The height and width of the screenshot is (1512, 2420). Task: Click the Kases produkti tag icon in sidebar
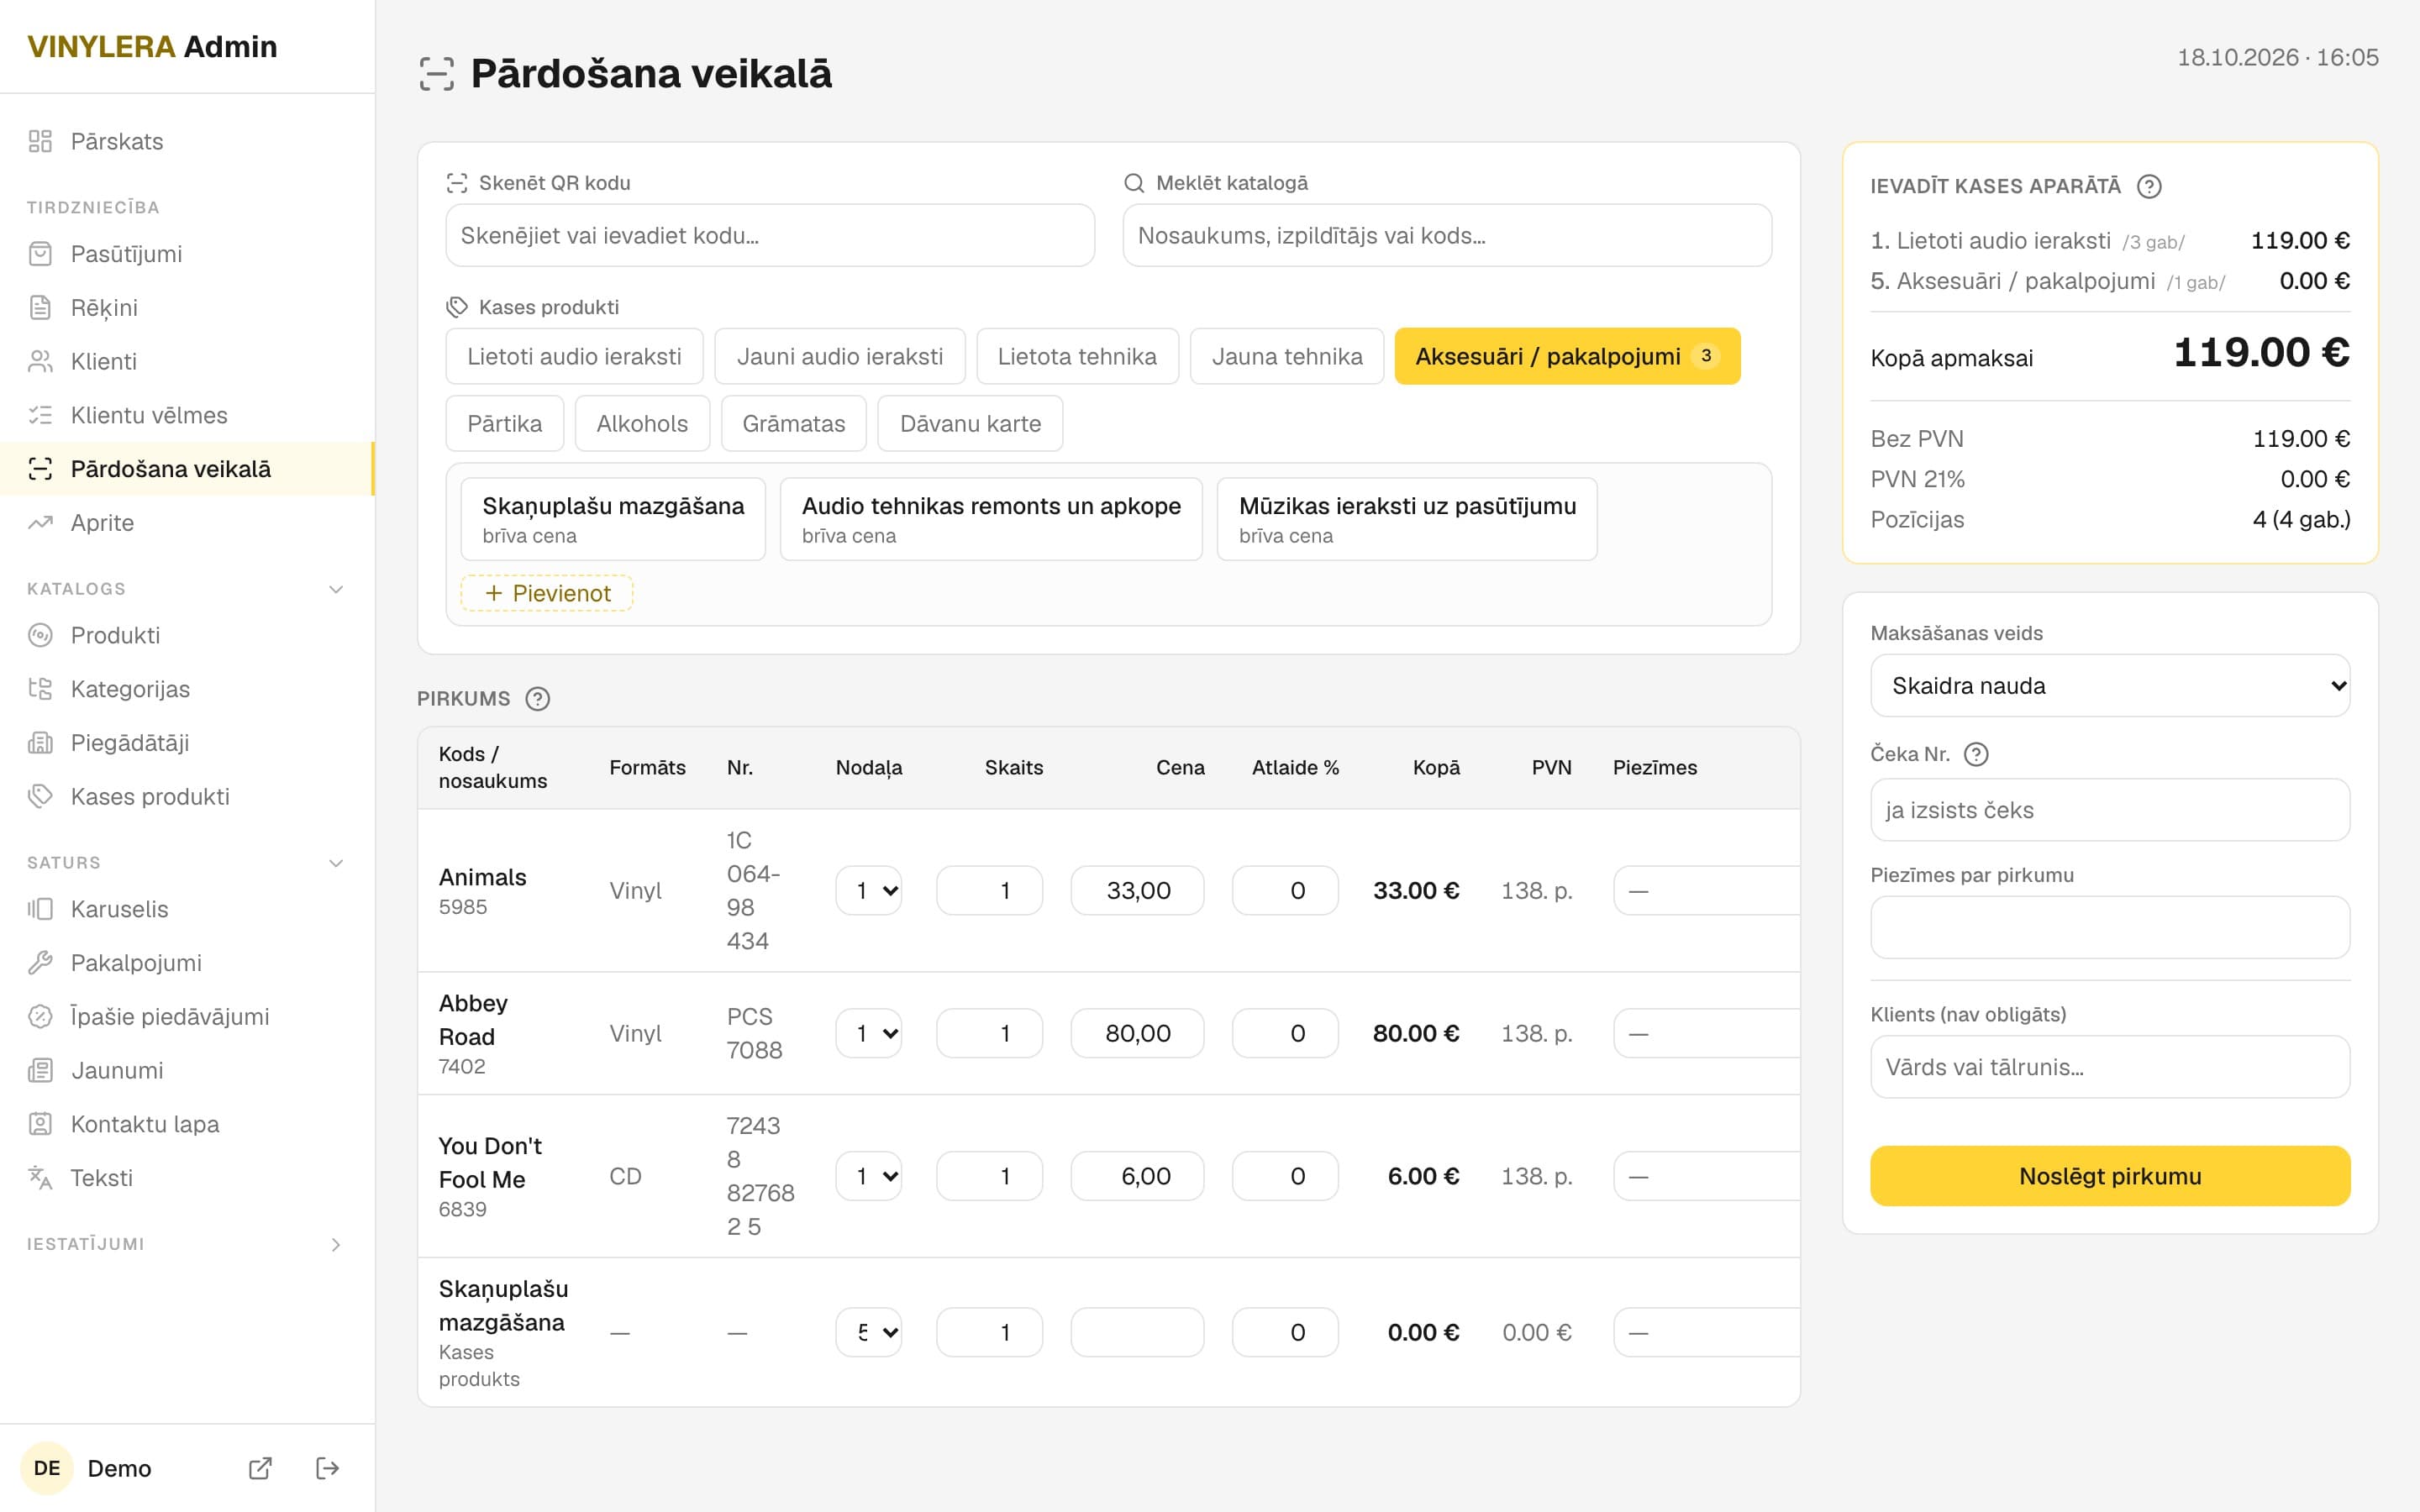point(40,796)
